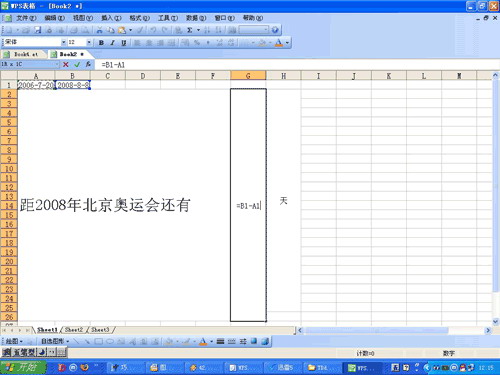Click the Copy icon
This screenshot has height=375, width=500.
[111, 30]
